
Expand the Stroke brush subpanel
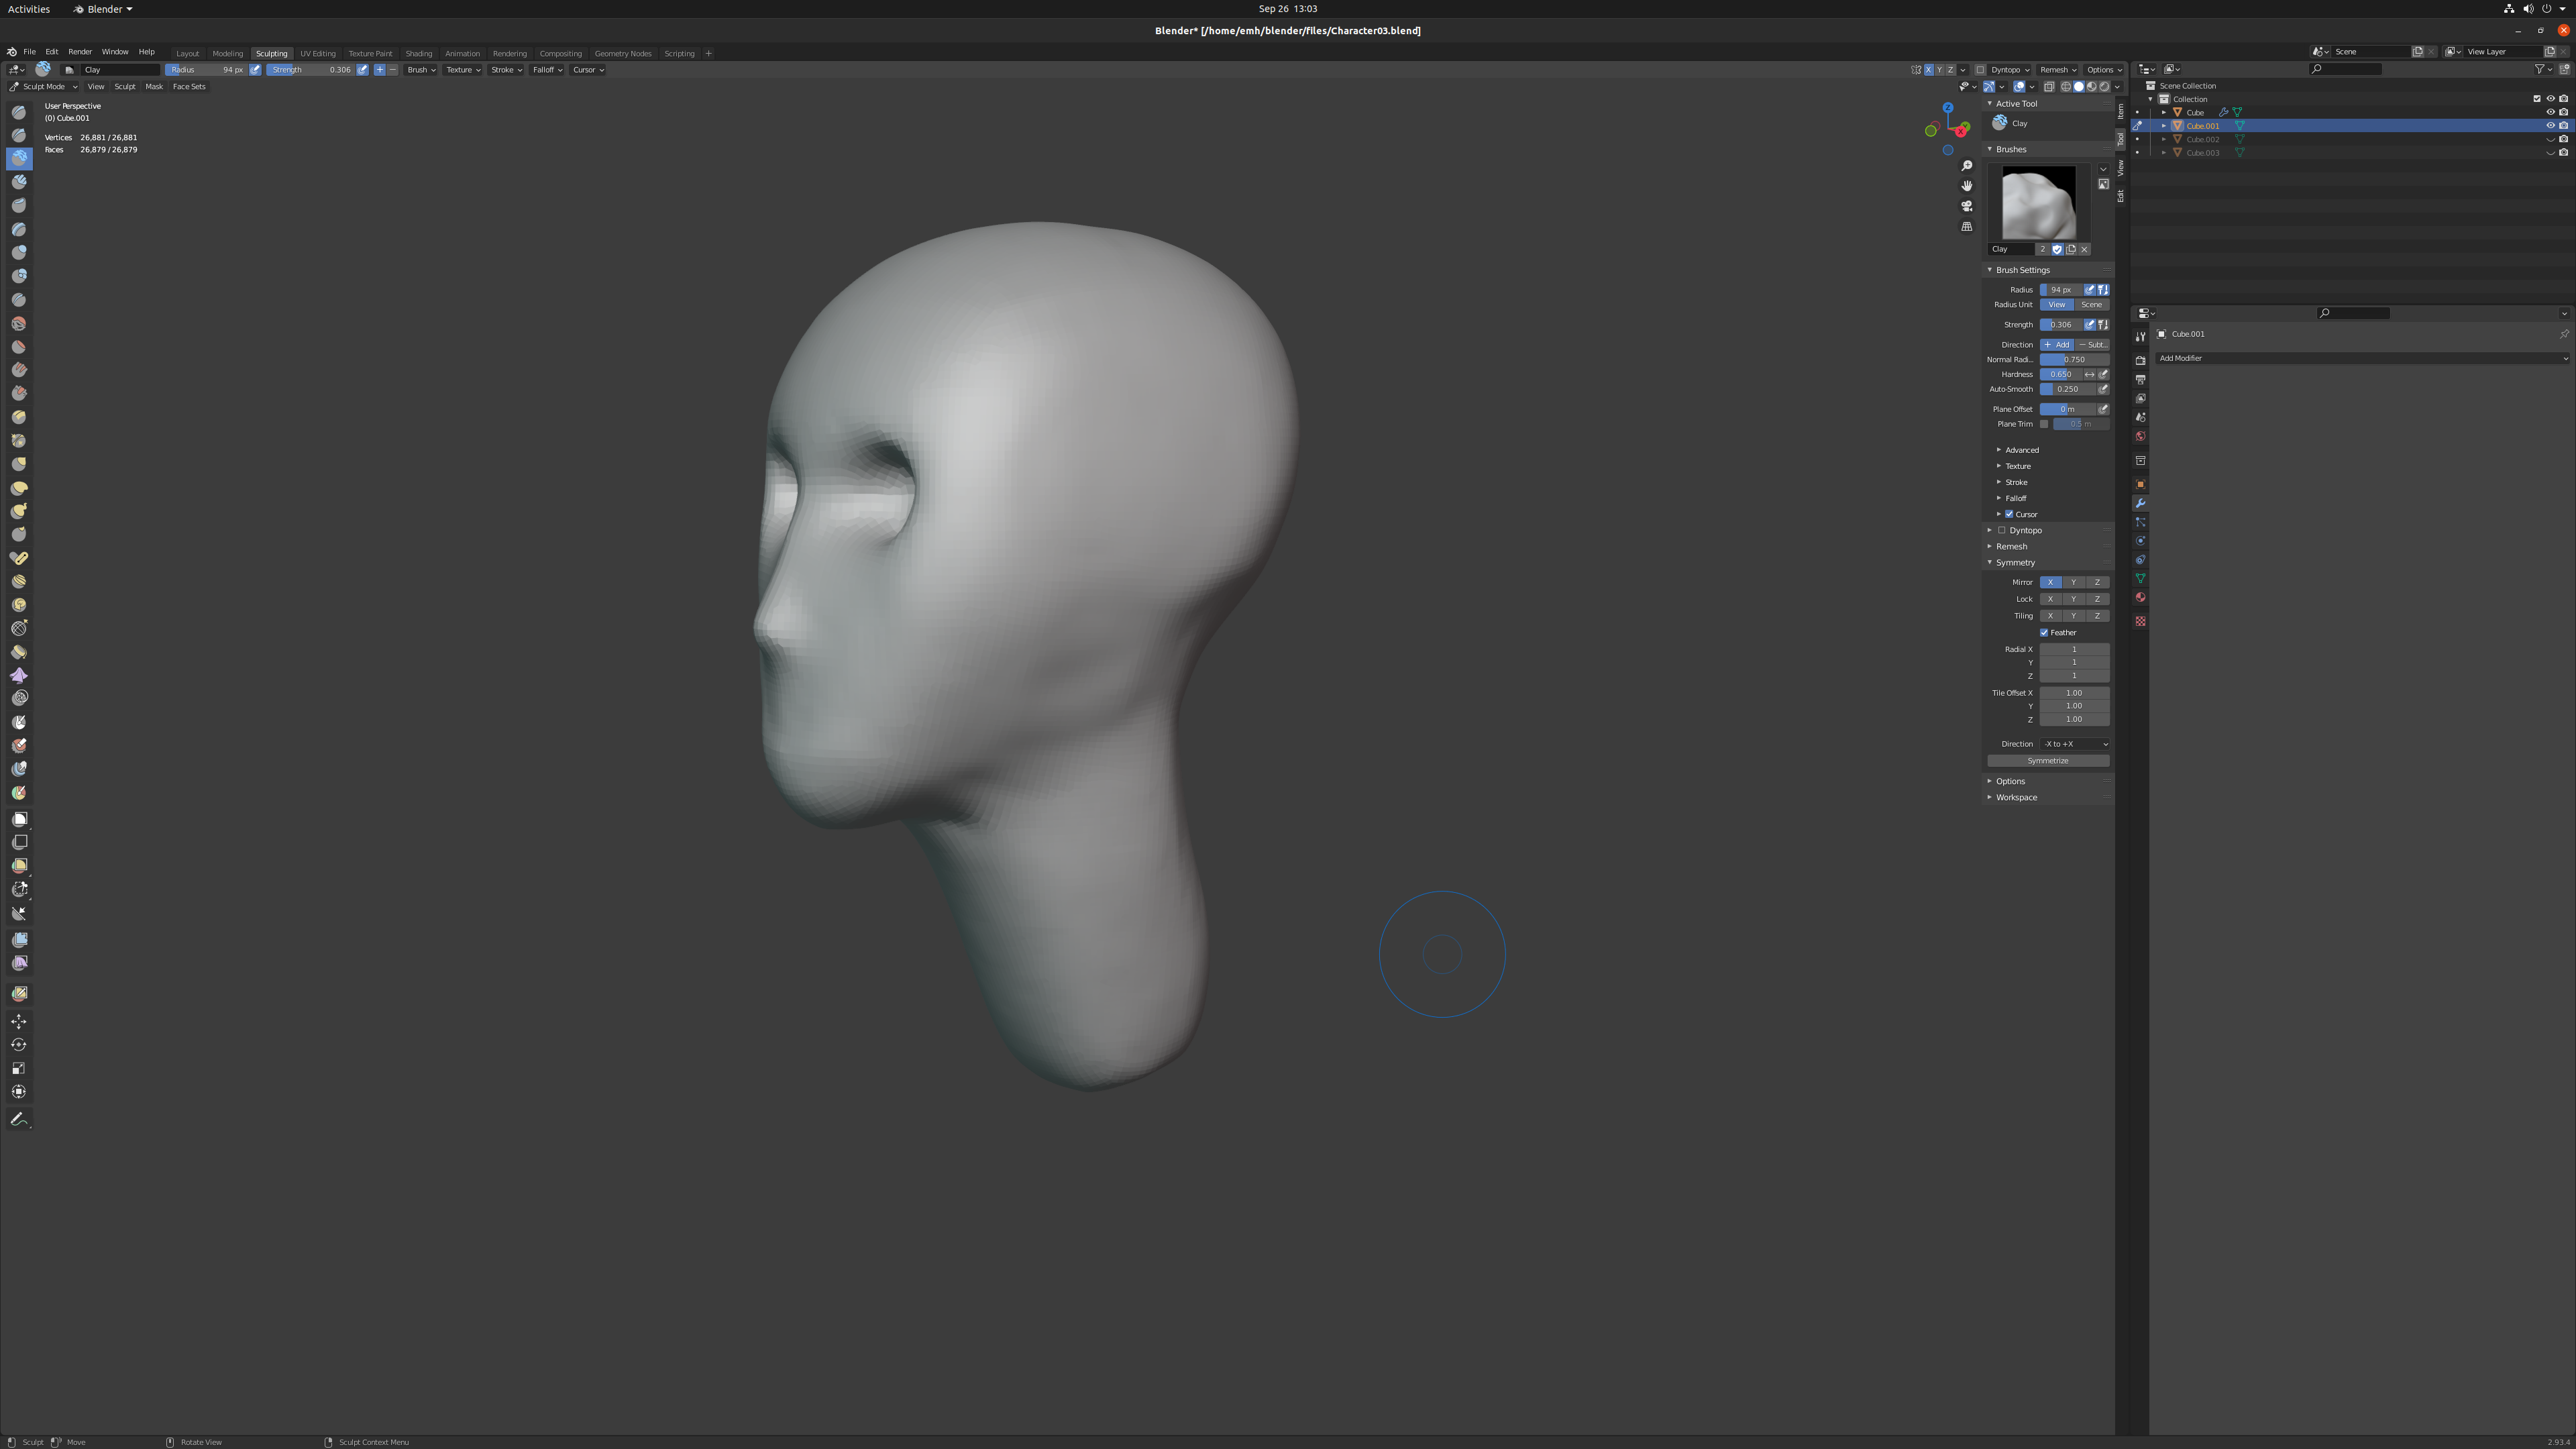pyautogui.click(x=2015, y=482)
